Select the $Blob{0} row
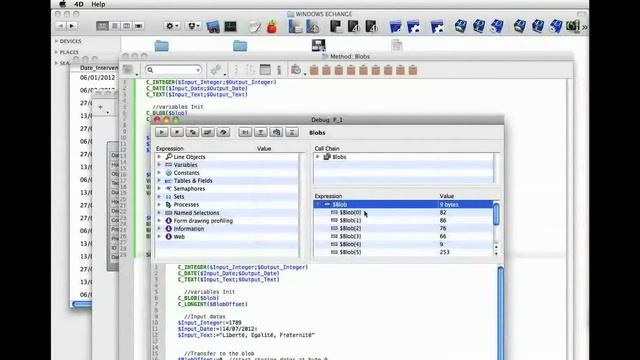Image resolution: width=640 pixels, height=360 pixels. (x=403, y=212)
